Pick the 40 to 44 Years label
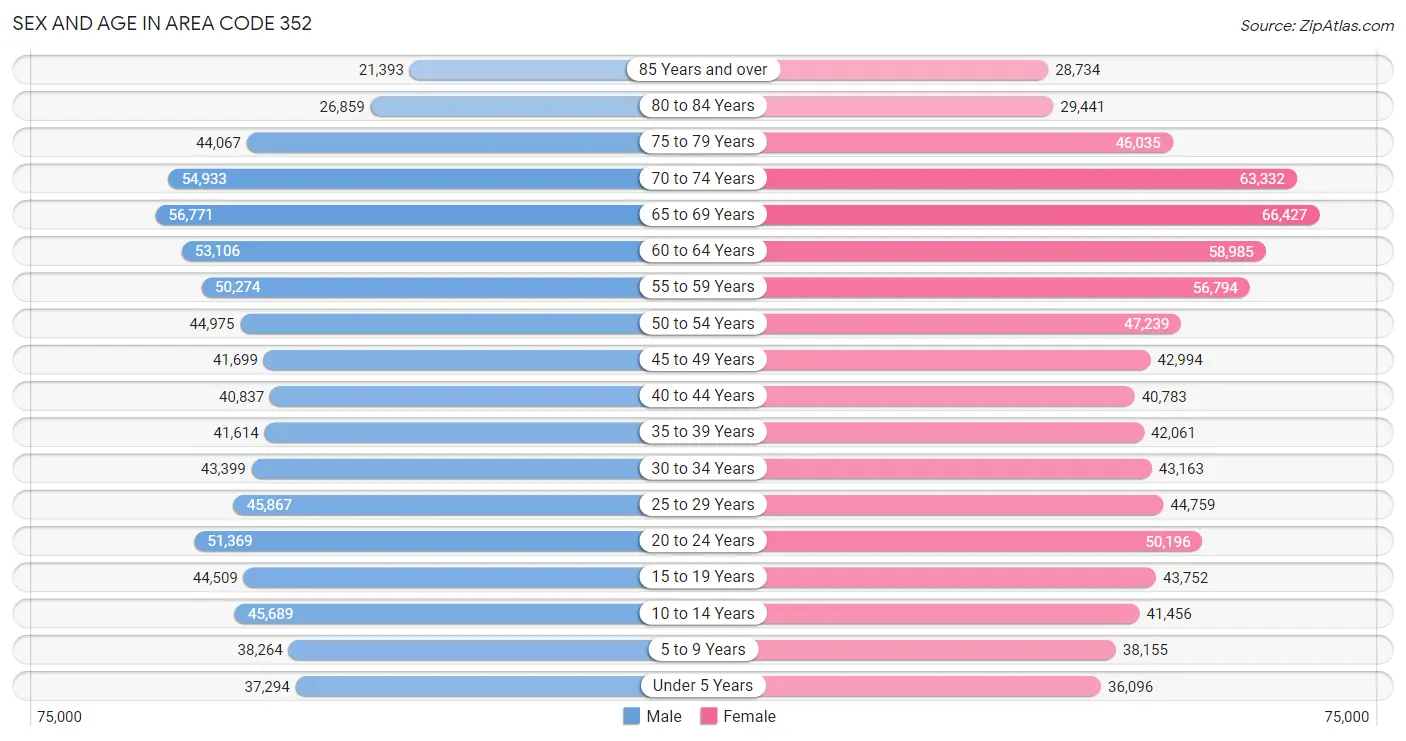Viewport: 1406px width, 741px height. [703, 395]
